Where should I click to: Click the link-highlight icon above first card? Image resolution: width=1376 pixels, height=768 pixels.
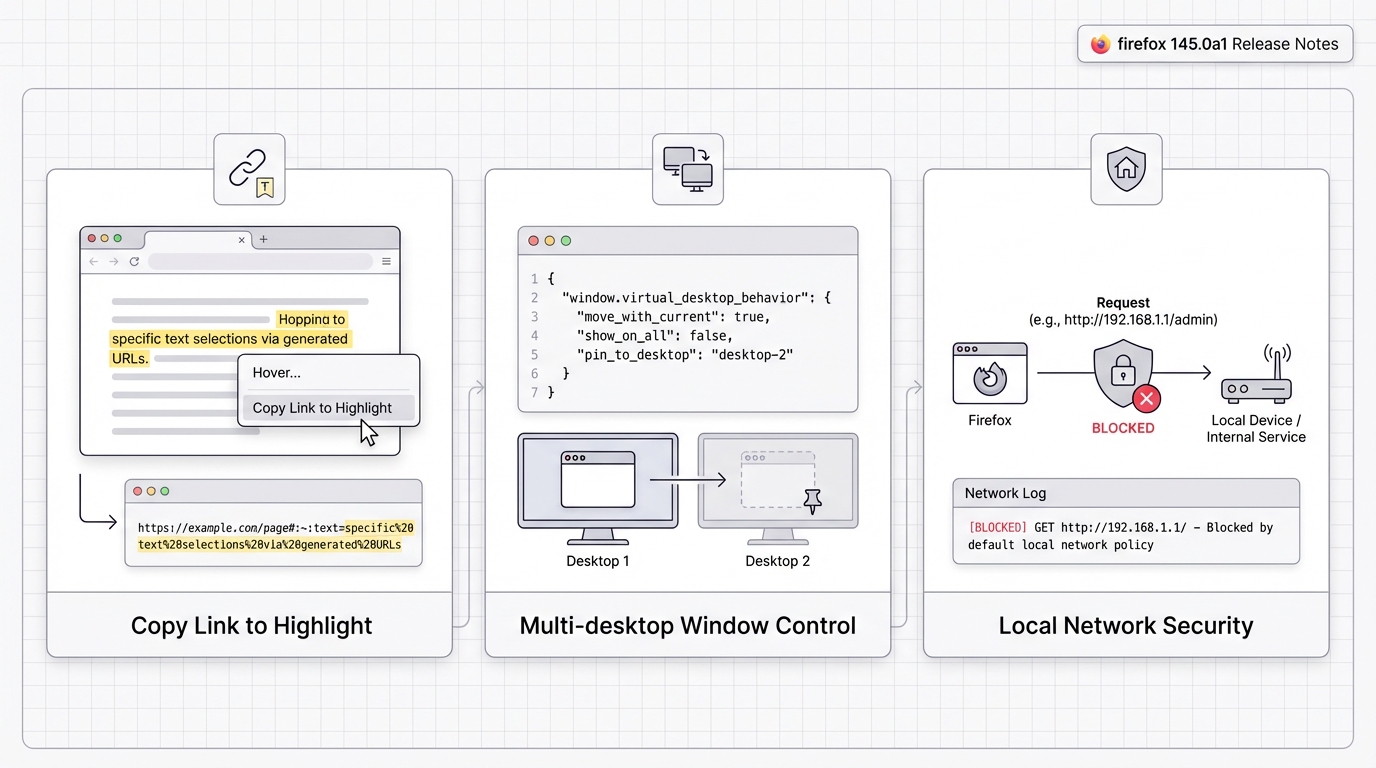coord(249,169)
